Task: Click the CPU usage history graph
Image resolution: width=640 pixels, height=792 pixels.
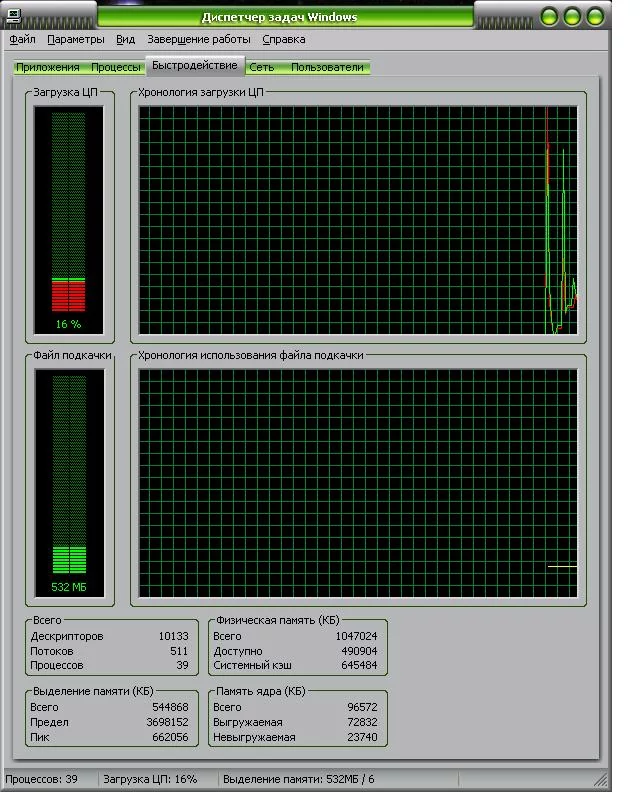Action: [x=358, y=220]
